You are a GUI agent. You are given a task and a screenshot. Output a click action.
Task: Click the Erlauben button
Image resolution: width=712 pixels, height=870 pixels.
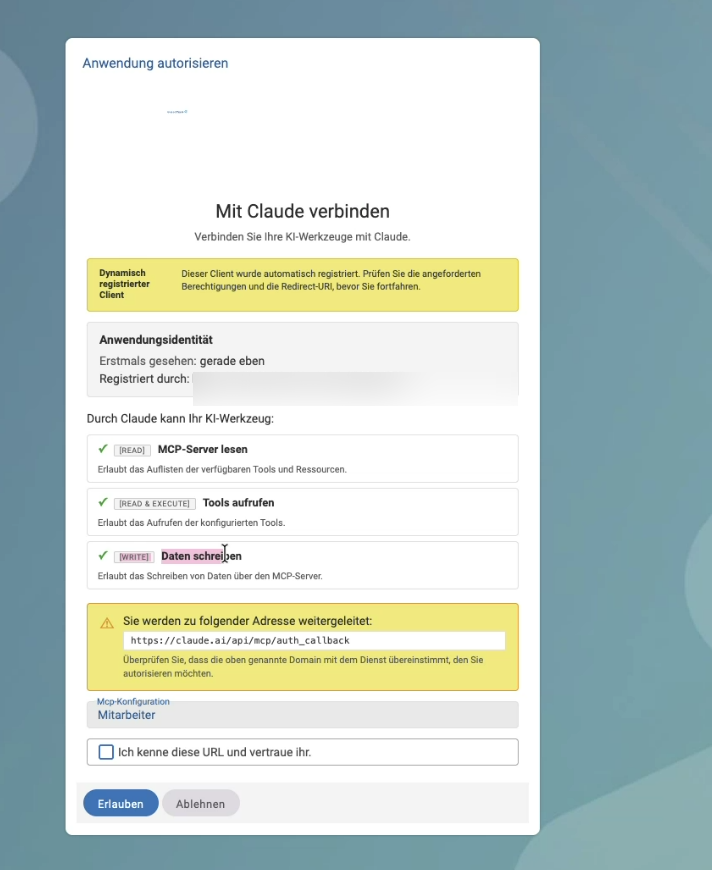point(120,803)
